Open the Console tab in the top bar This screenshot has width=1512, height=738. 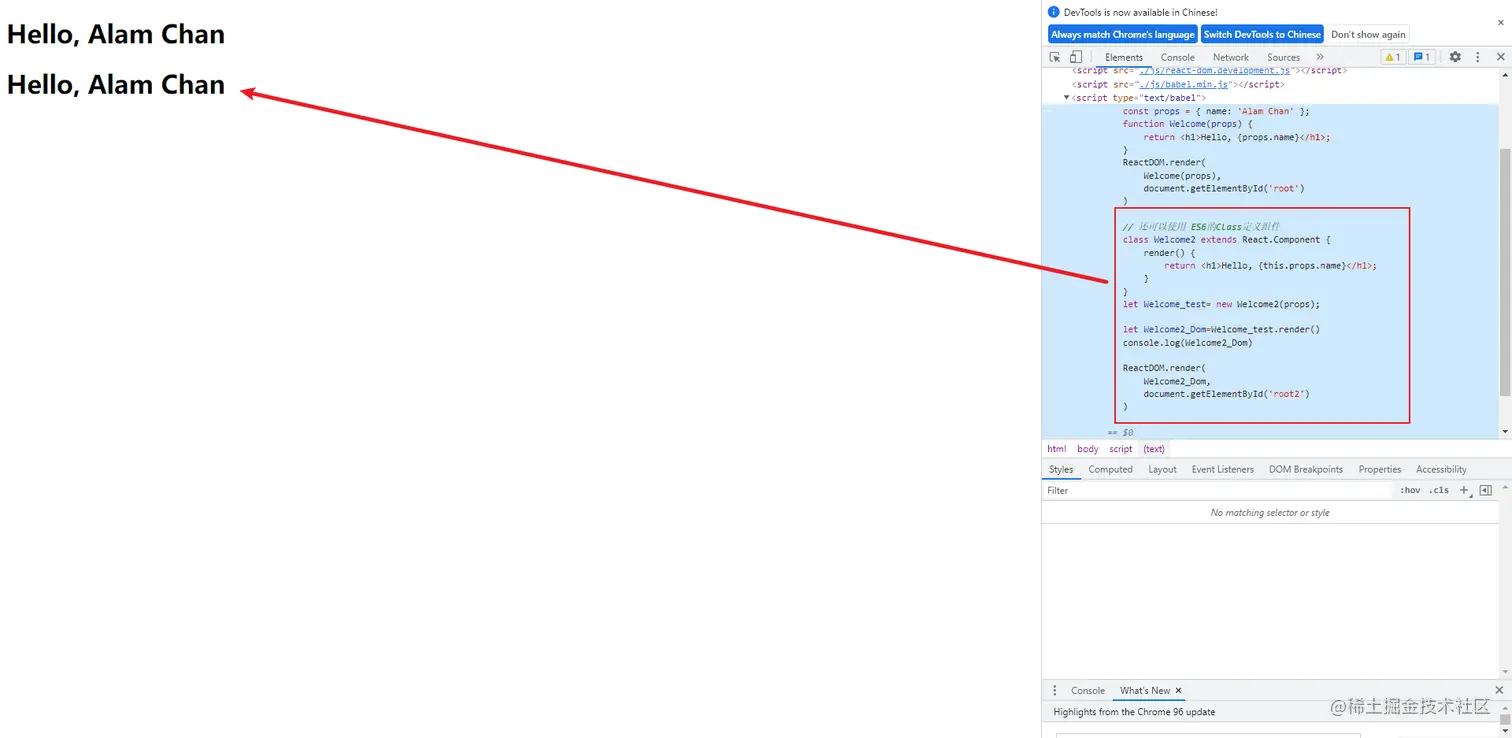1178,57
